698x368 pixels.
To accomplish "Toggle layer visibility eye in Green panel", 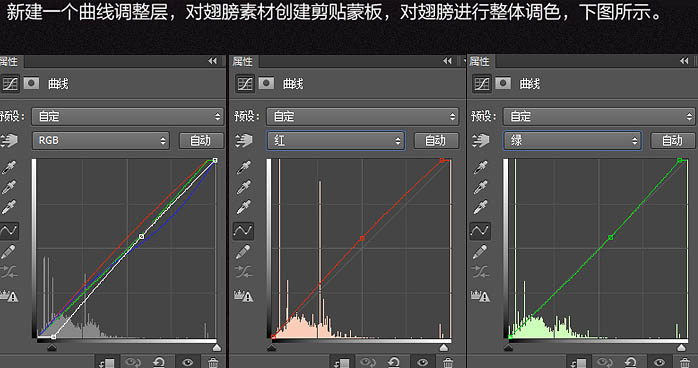I will coord(659,363).
